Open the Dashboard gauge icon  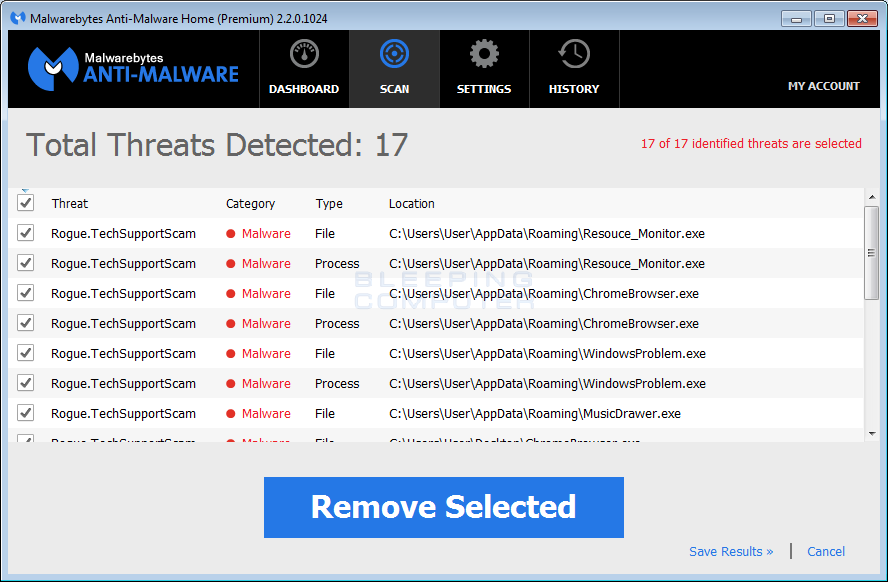[304, 54]
